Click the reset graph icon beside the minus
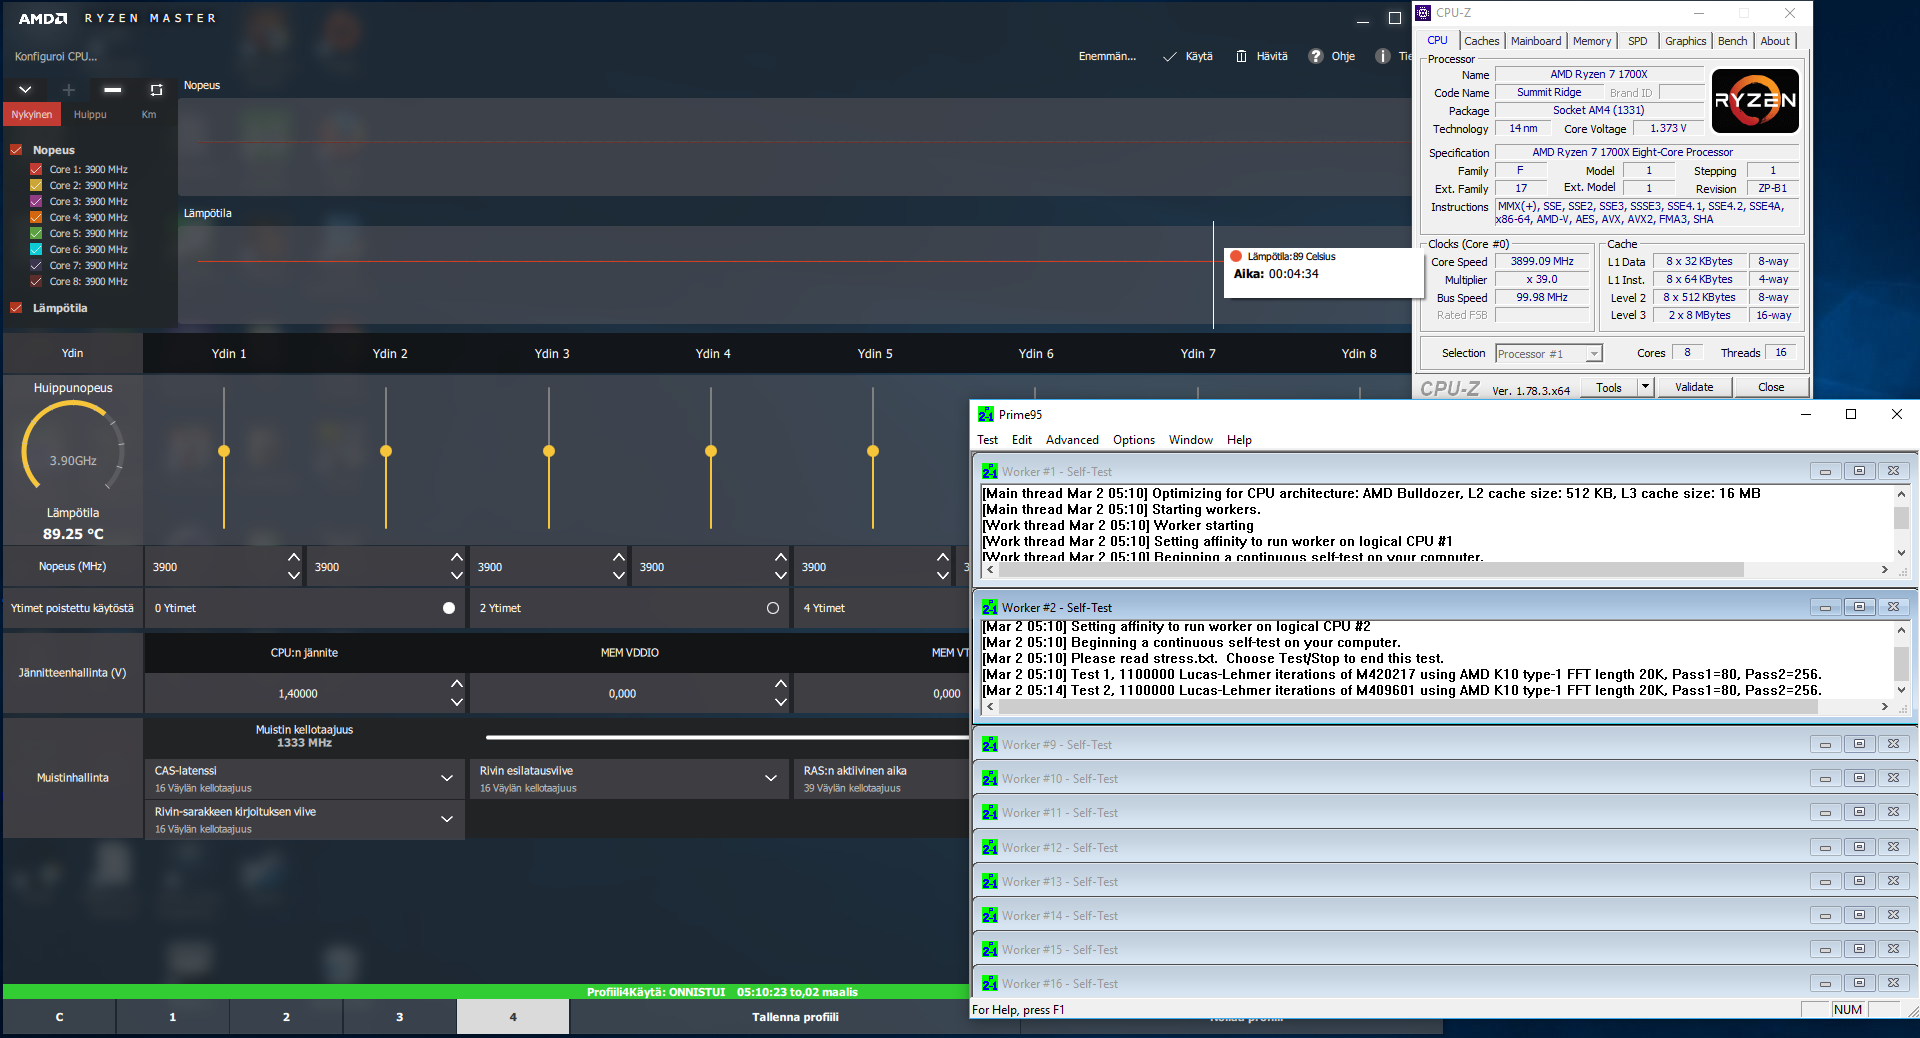The image size is (1920, 1038). coord(156,90)
